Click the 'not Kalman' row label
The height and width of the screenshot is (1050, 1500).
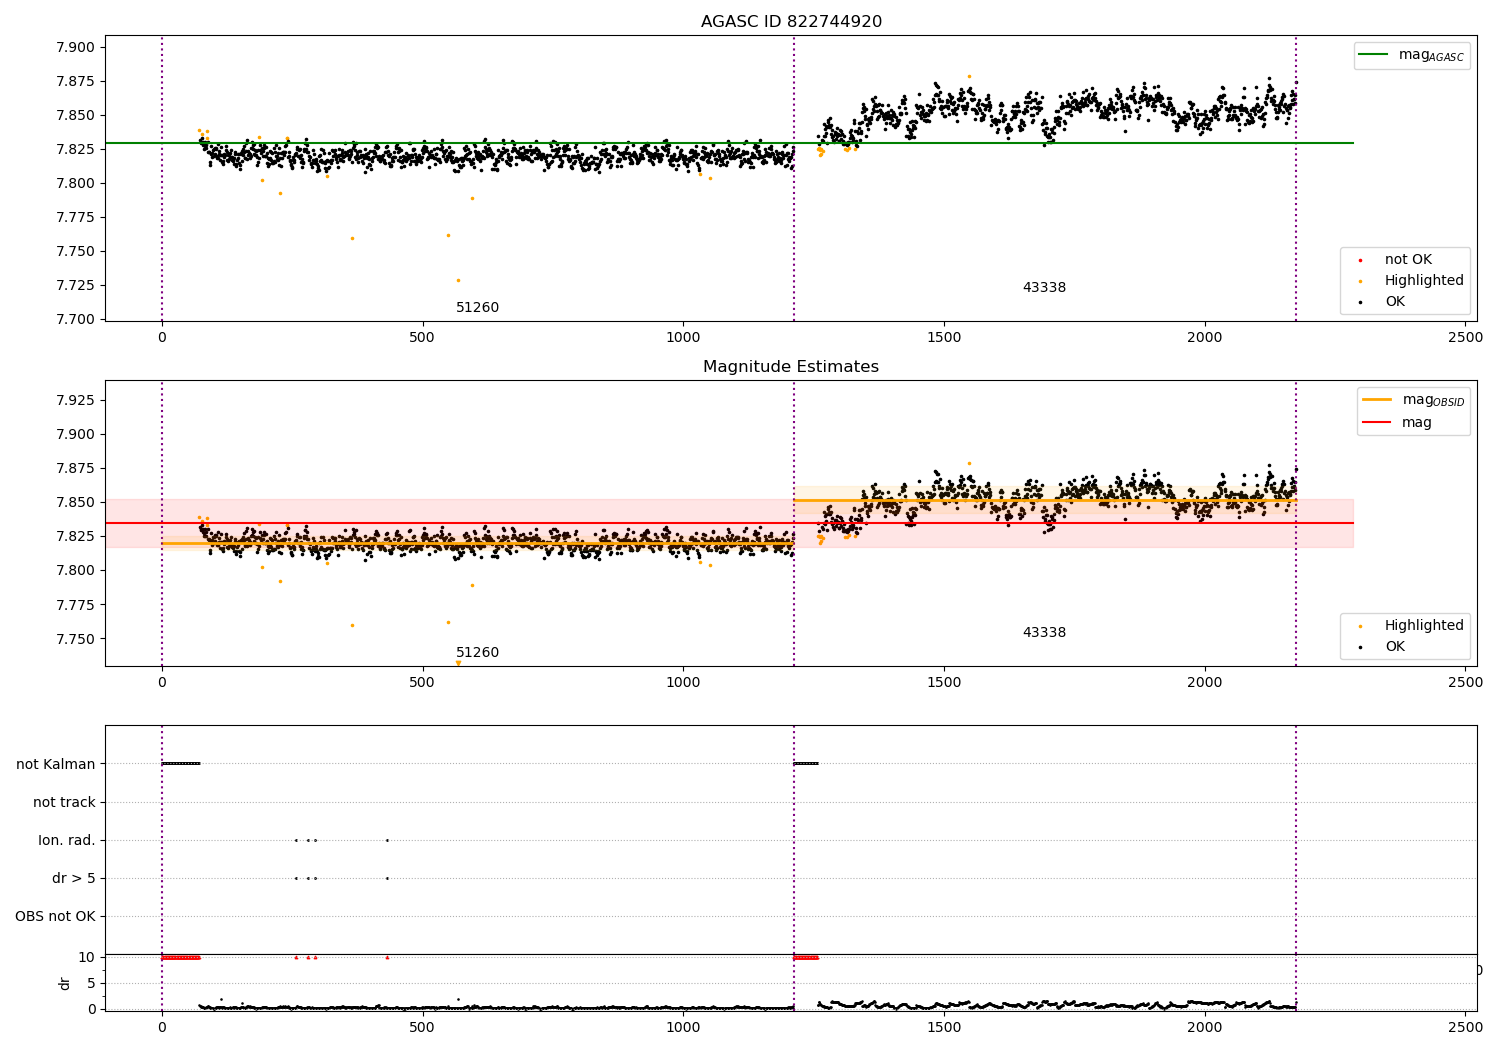tap(56, 764)
